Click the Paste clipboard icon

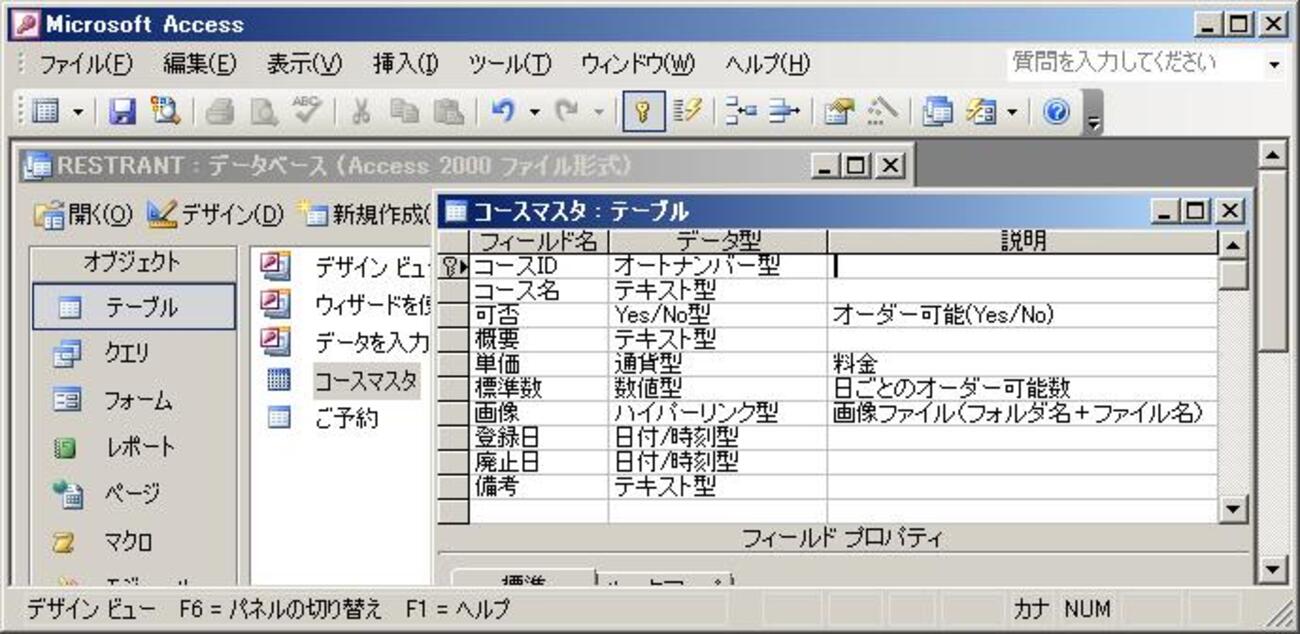(x=448, y=112)
